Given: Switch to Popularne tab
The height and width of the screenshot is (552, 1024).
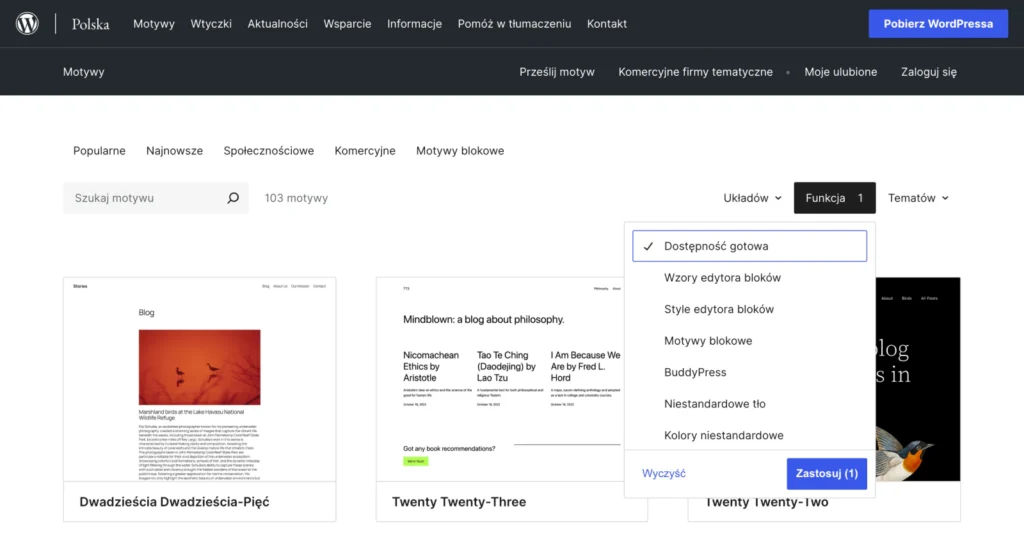Looking at the screenshot, I should pyautogui.click(x=99, y=150).
